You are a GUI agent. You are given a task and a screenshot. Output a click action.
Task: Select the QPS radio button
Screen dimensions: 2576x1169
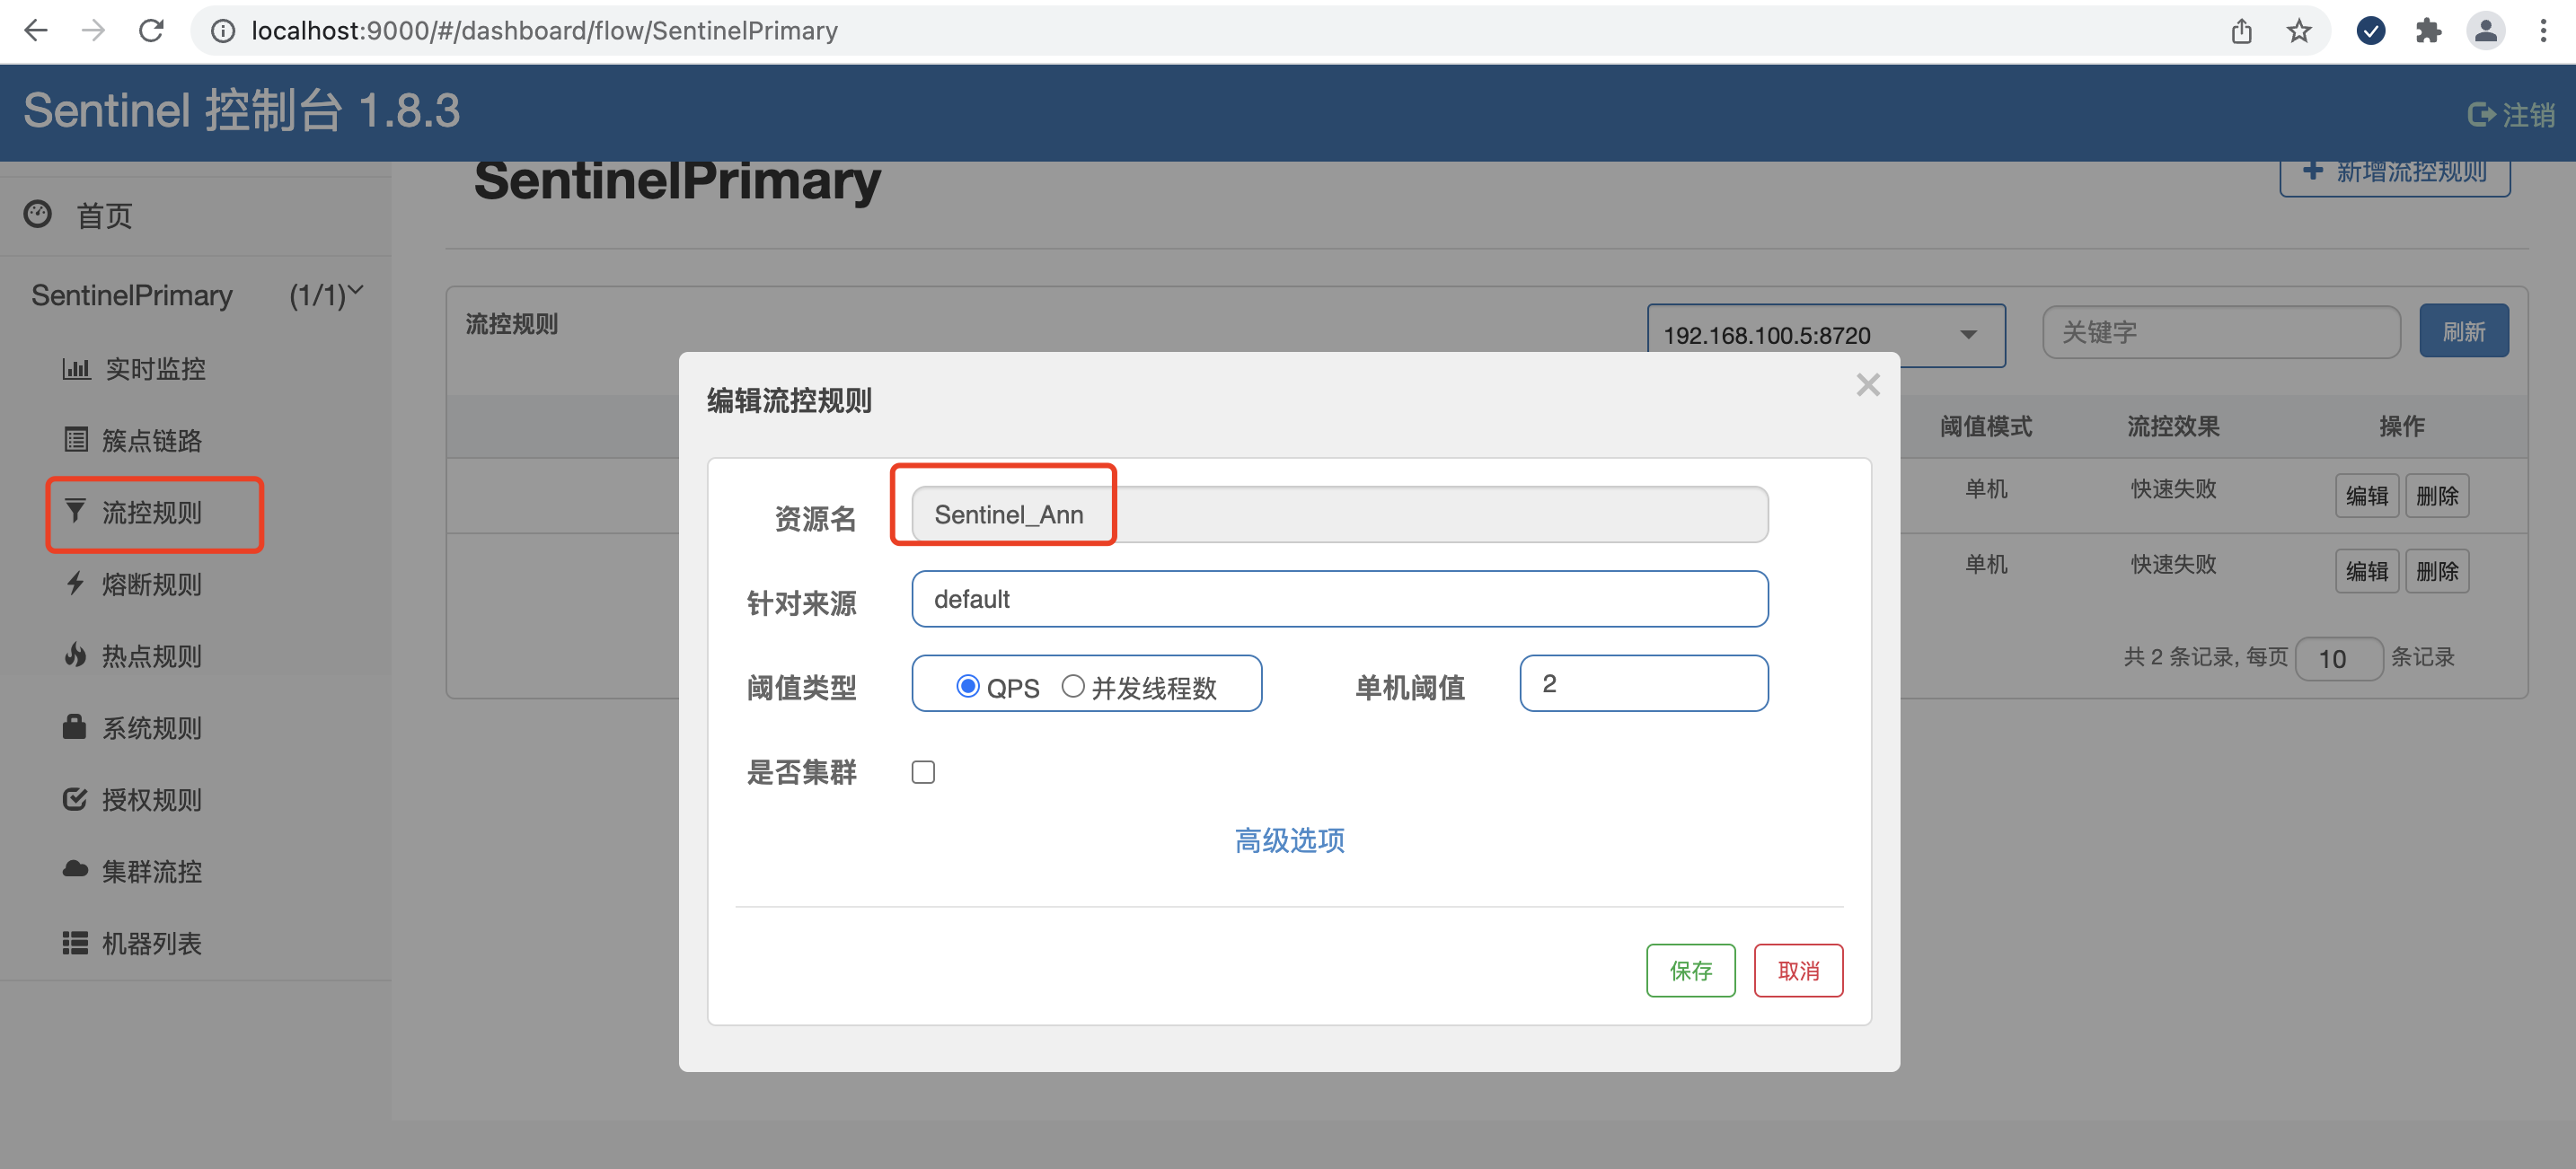point(967,686)
